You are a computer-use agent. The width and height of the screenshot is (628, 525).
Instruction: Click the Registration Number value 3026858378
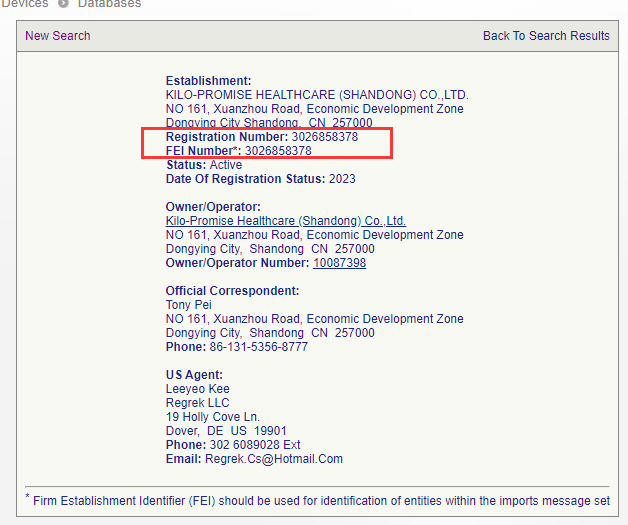[324, 137]
